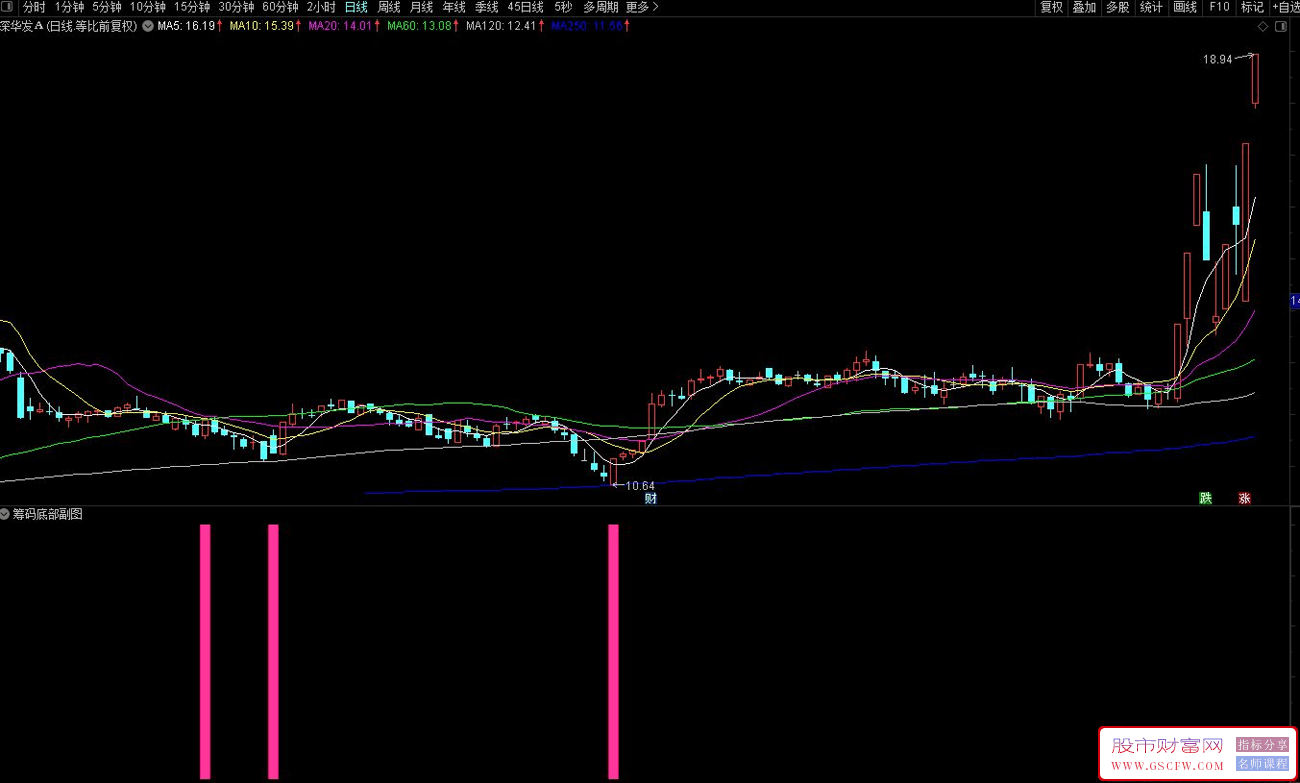This screenshot has width=1300, height=783.
Task: Click the 筹码底部副图 sub-chart title
Action: (47, 514)
